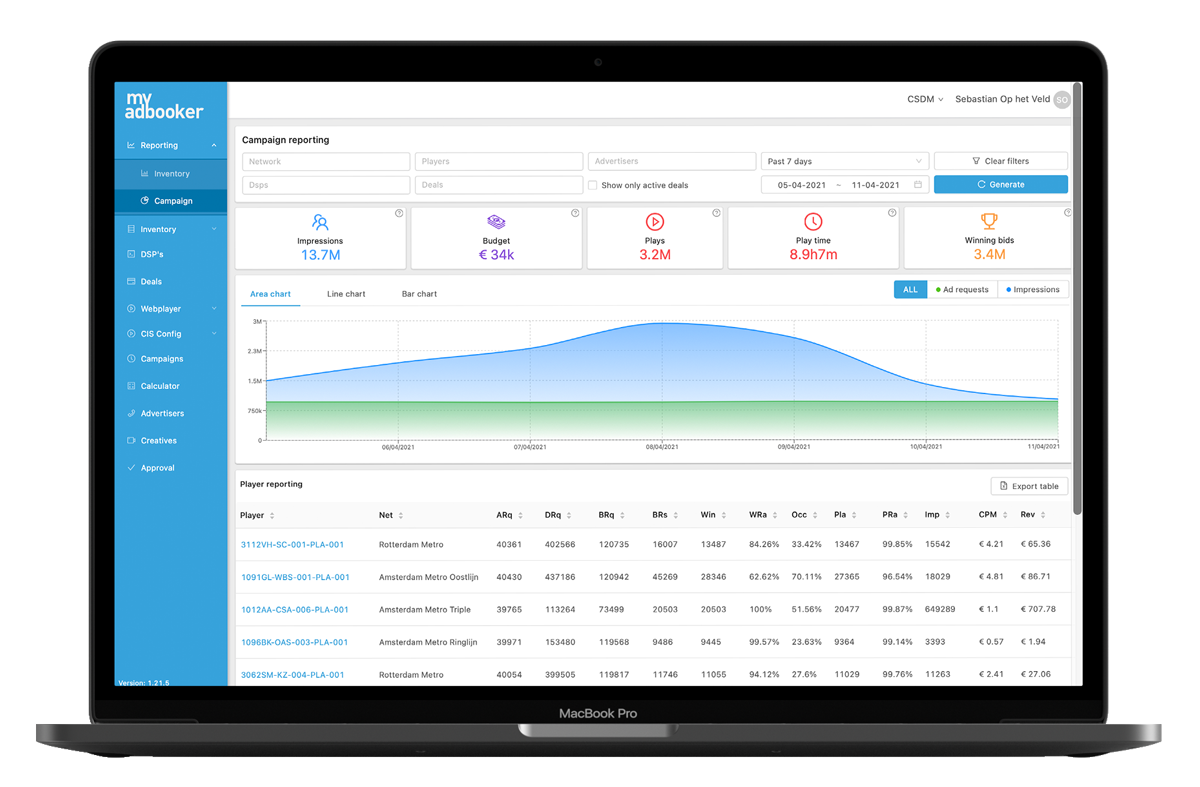Enable Show only active deals checkbox
This screenshot has width=1200, height=787.
click(593, 185)
